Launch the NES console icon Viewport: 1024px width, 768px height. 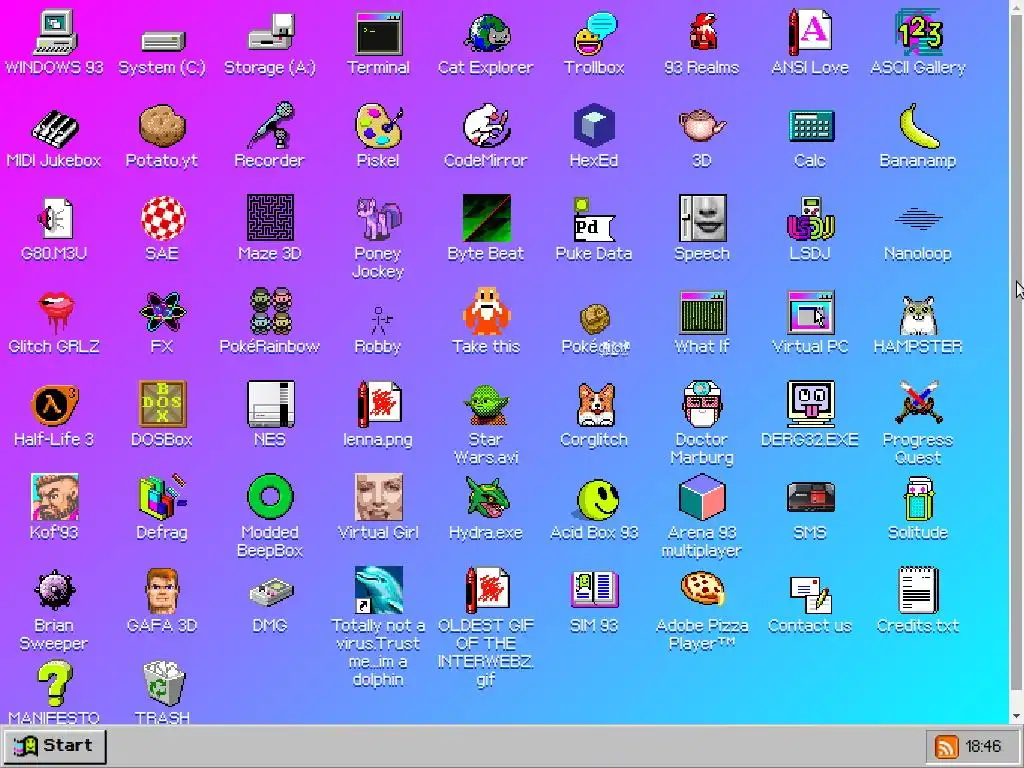tap(270, 404)
